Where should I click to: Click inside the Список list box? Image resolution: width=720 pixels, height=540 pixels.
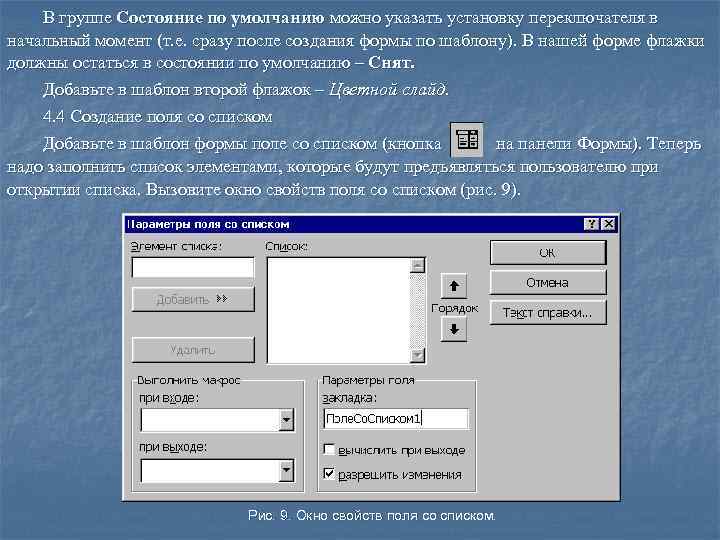click(339, 310)
